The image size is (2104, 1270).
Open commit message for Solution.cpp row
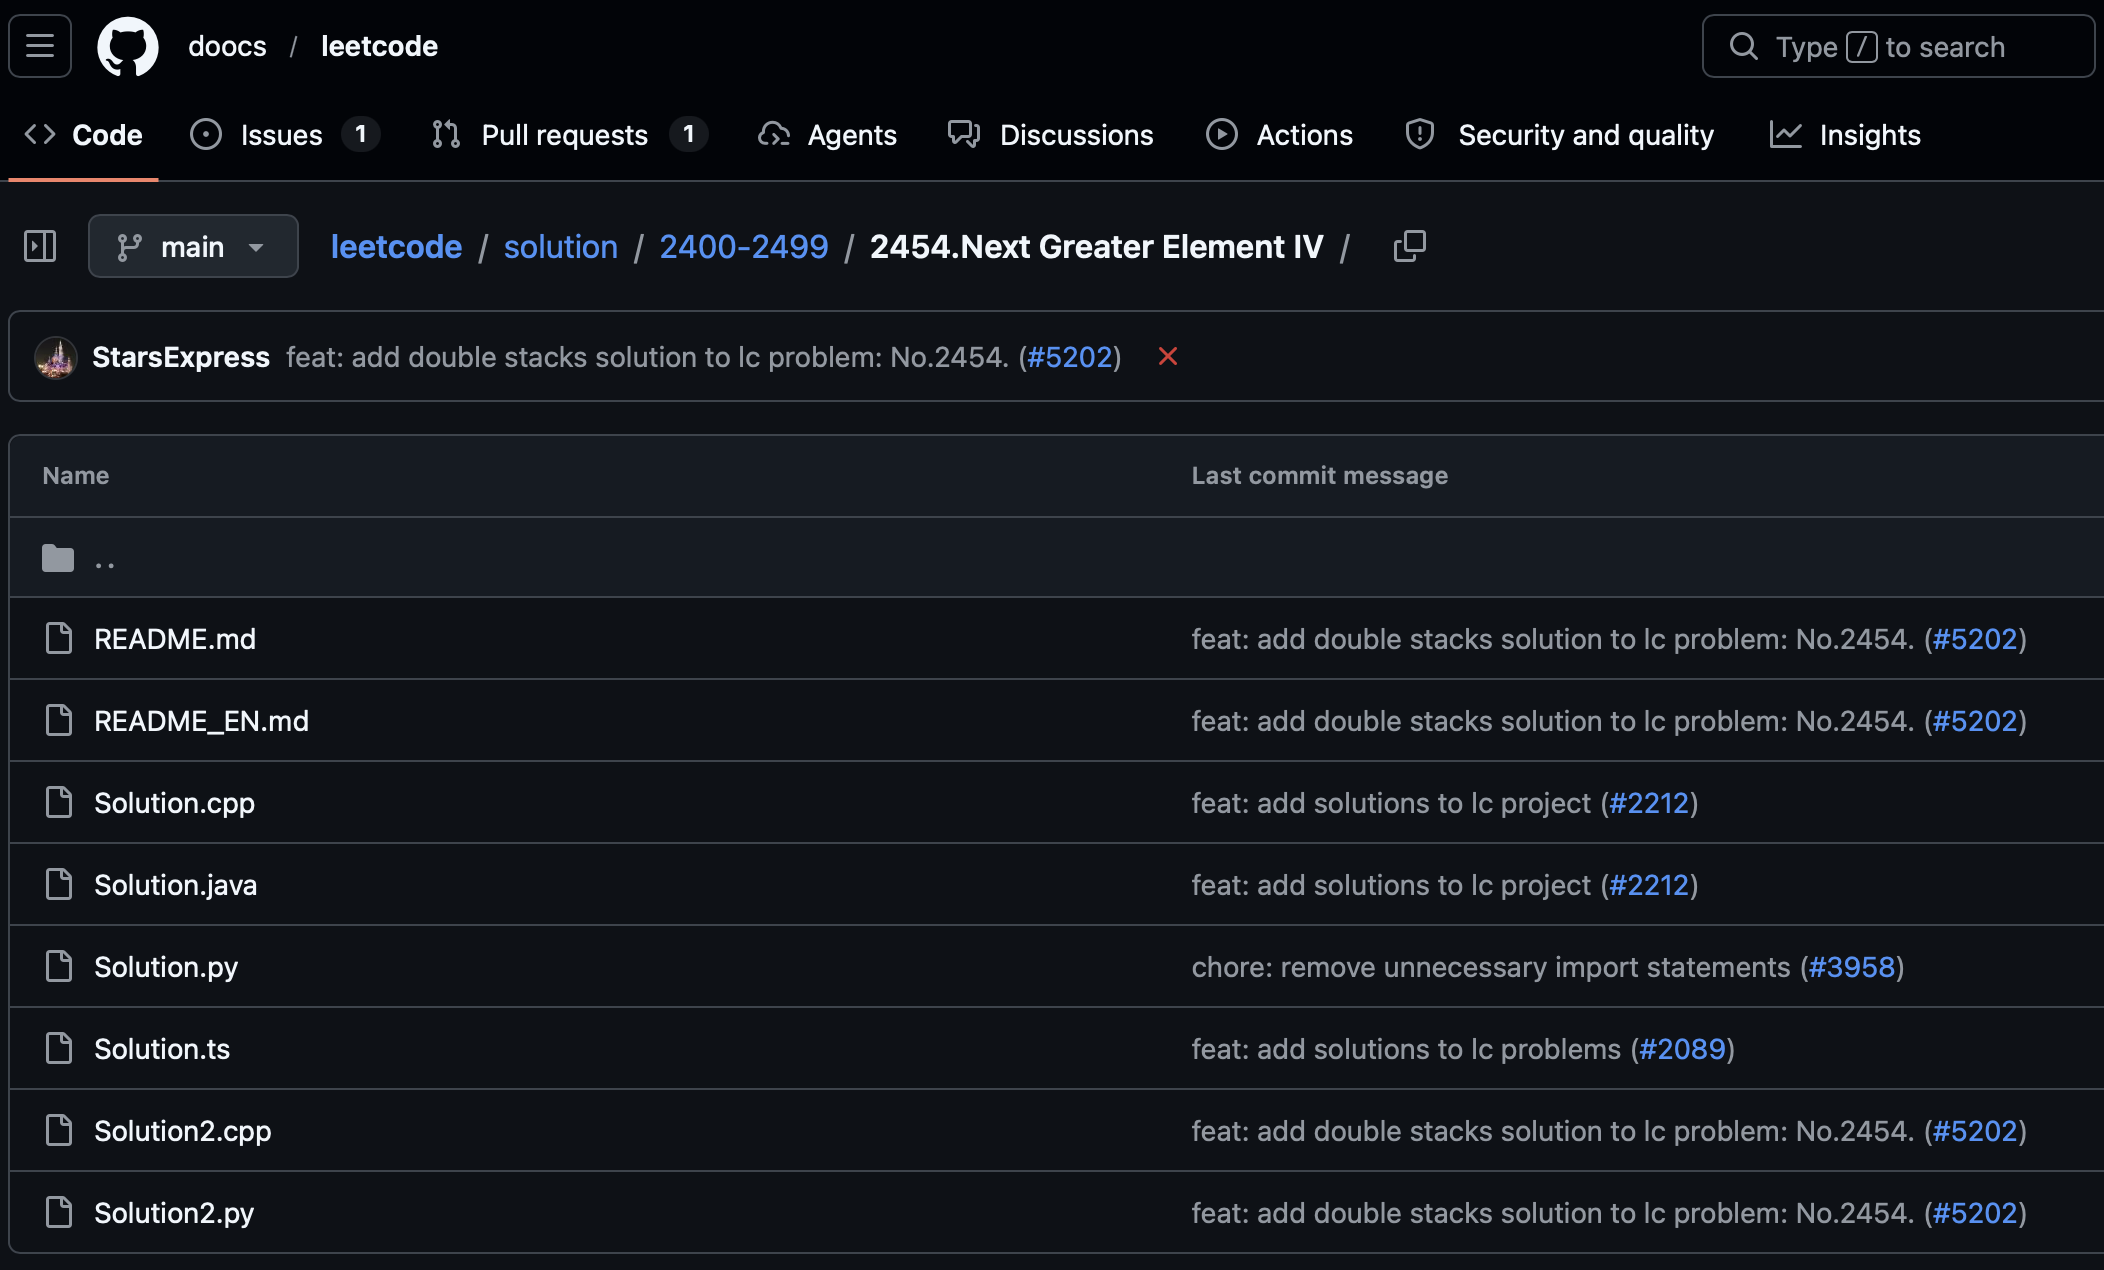click(x=1391, y=803)
